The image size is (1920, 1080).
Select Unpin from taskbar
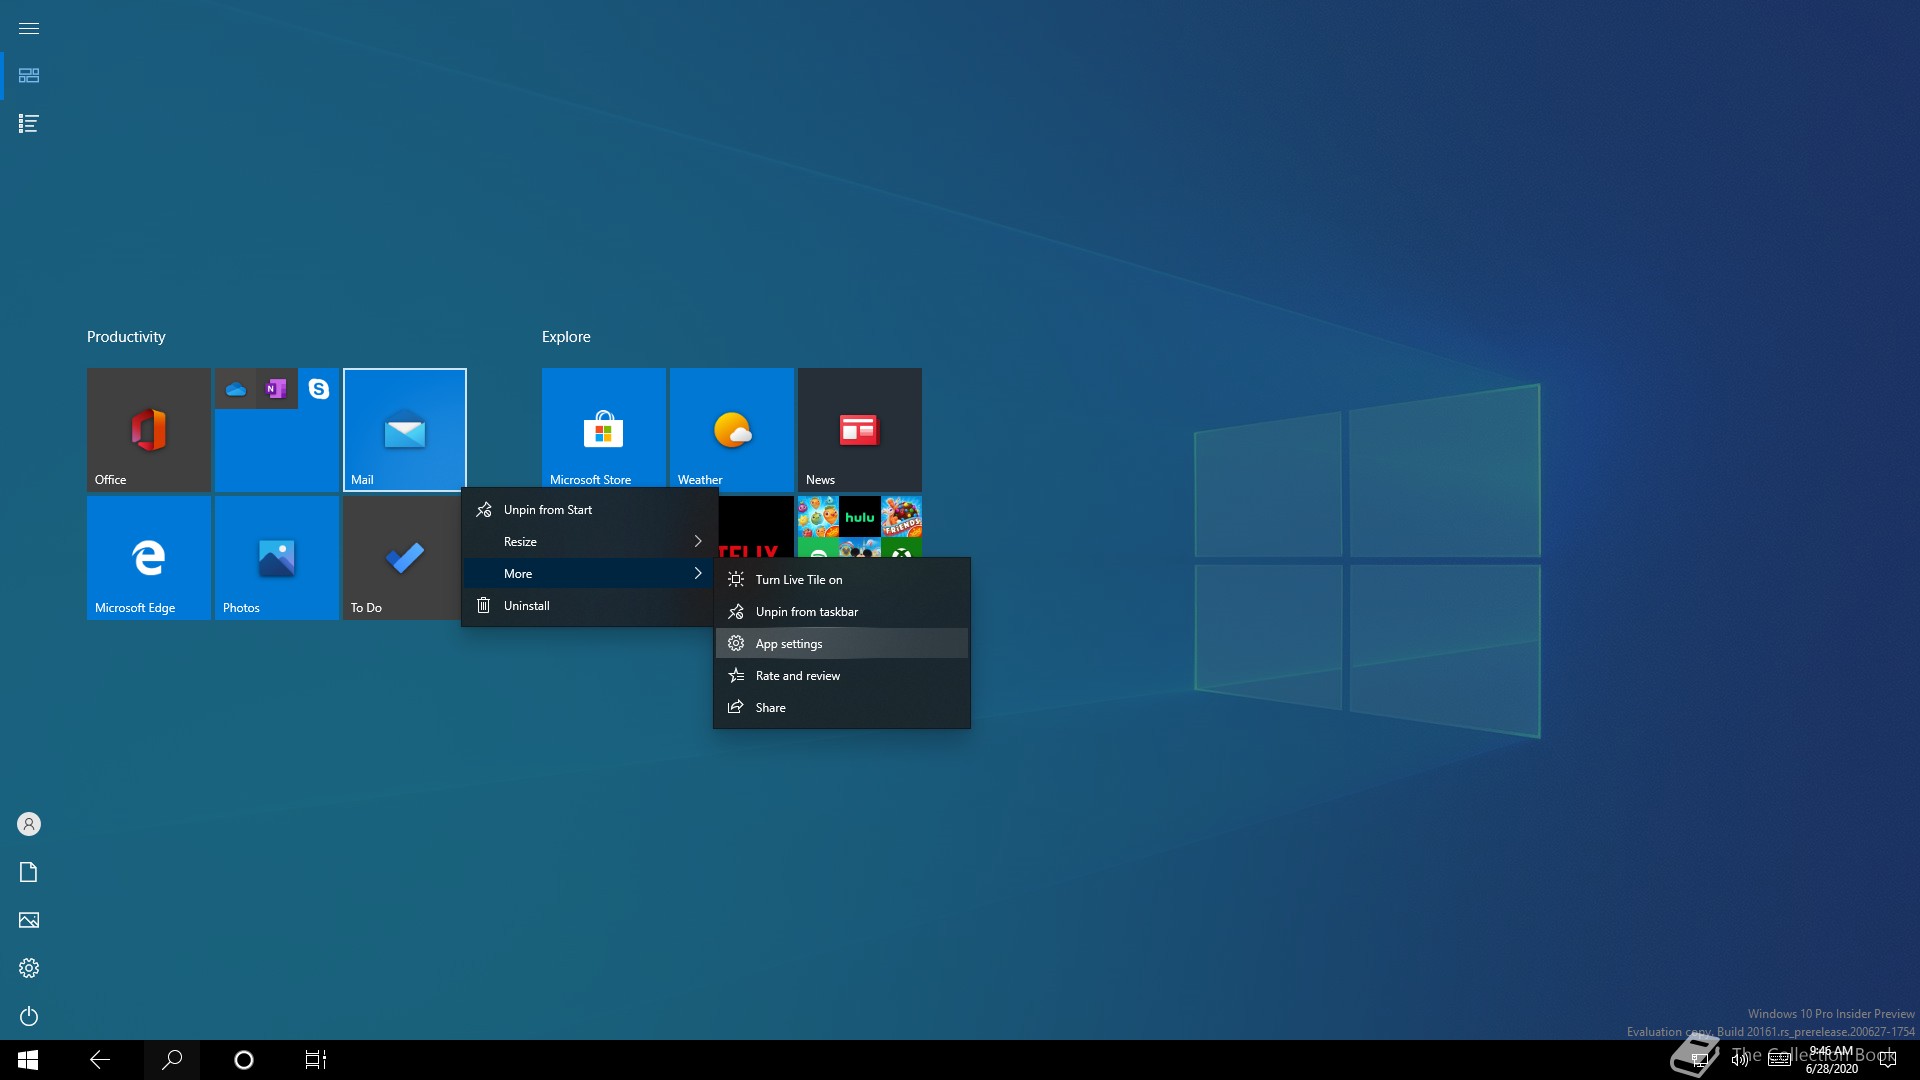(842, 612)
